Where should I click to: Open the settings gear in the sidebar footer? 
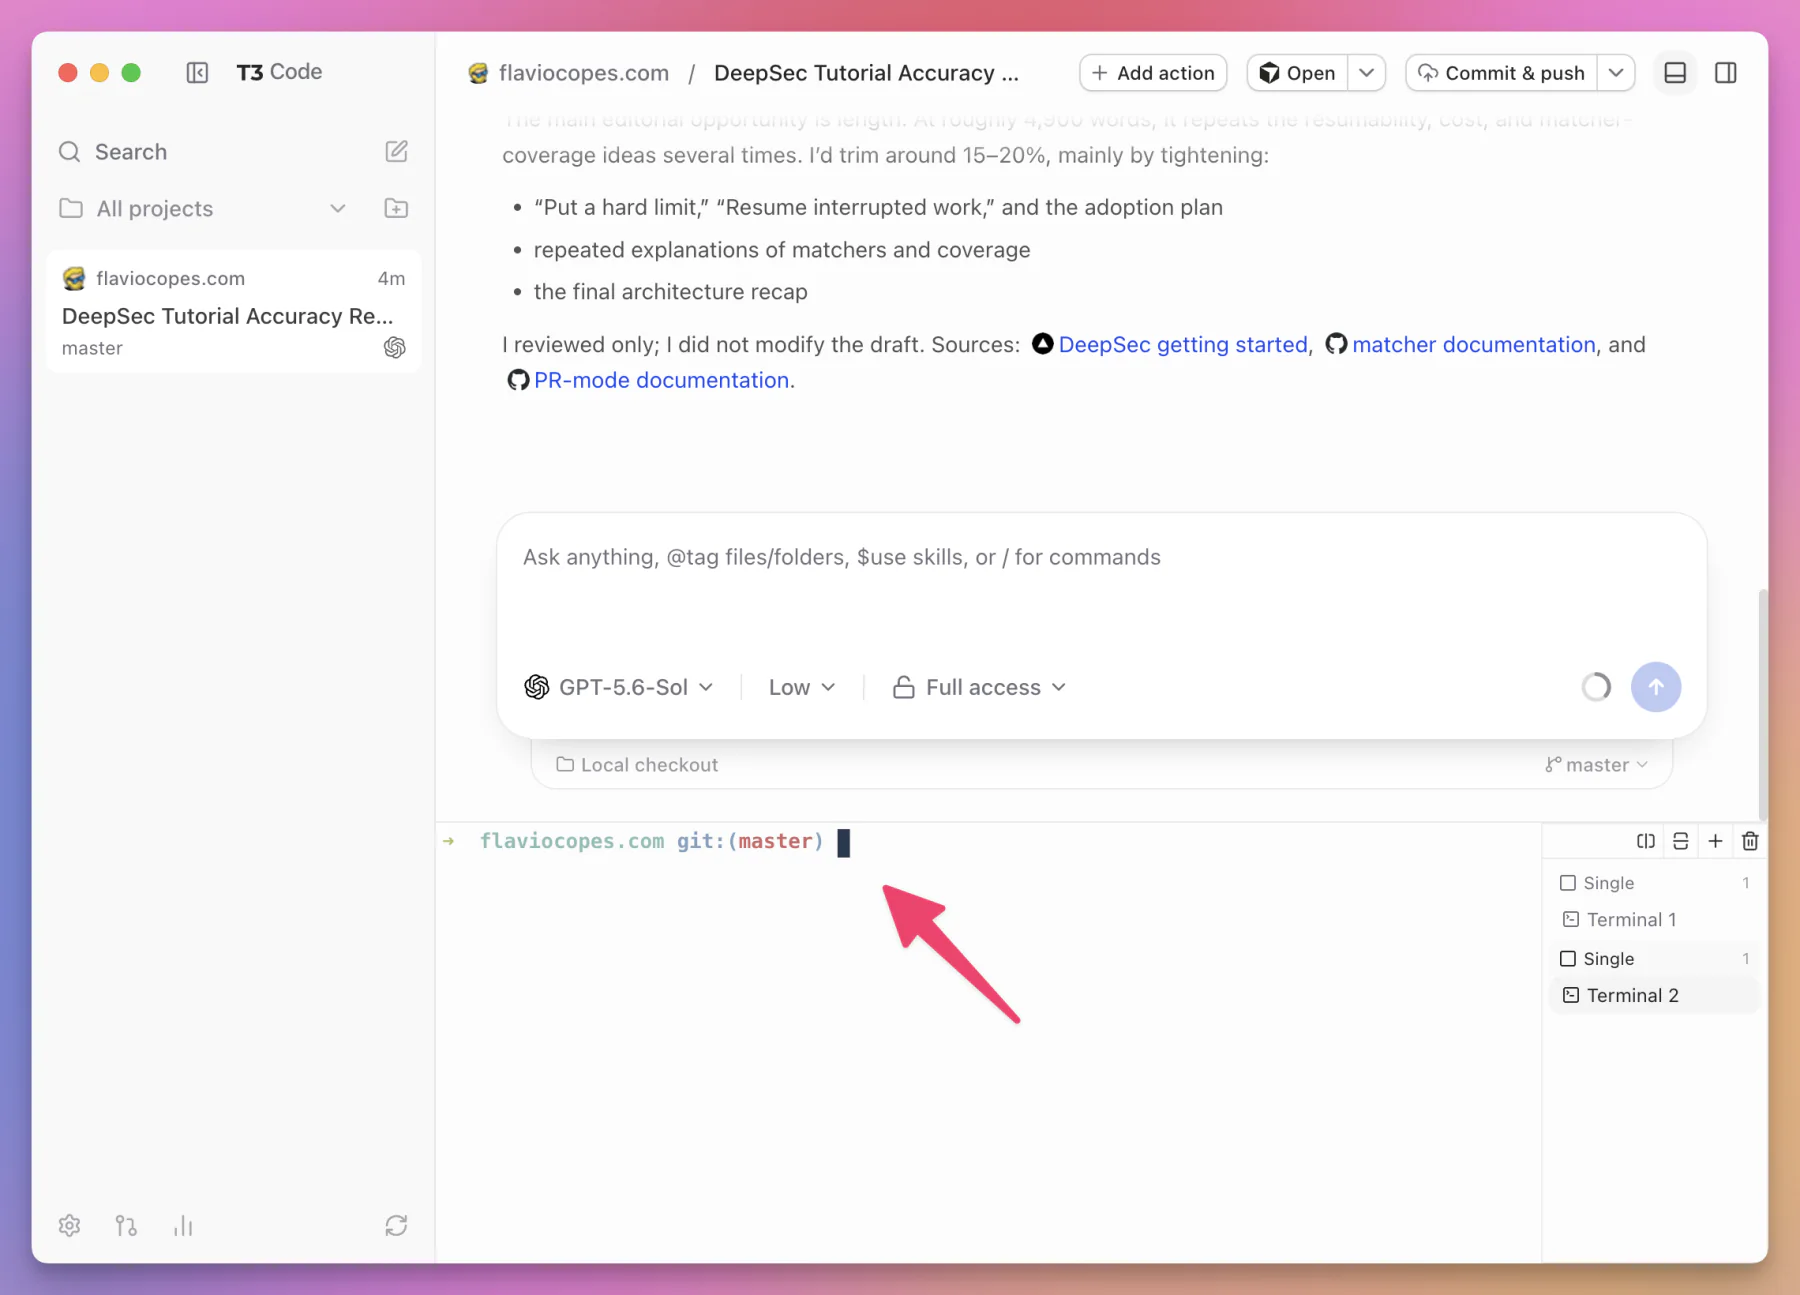point(69,1225)
